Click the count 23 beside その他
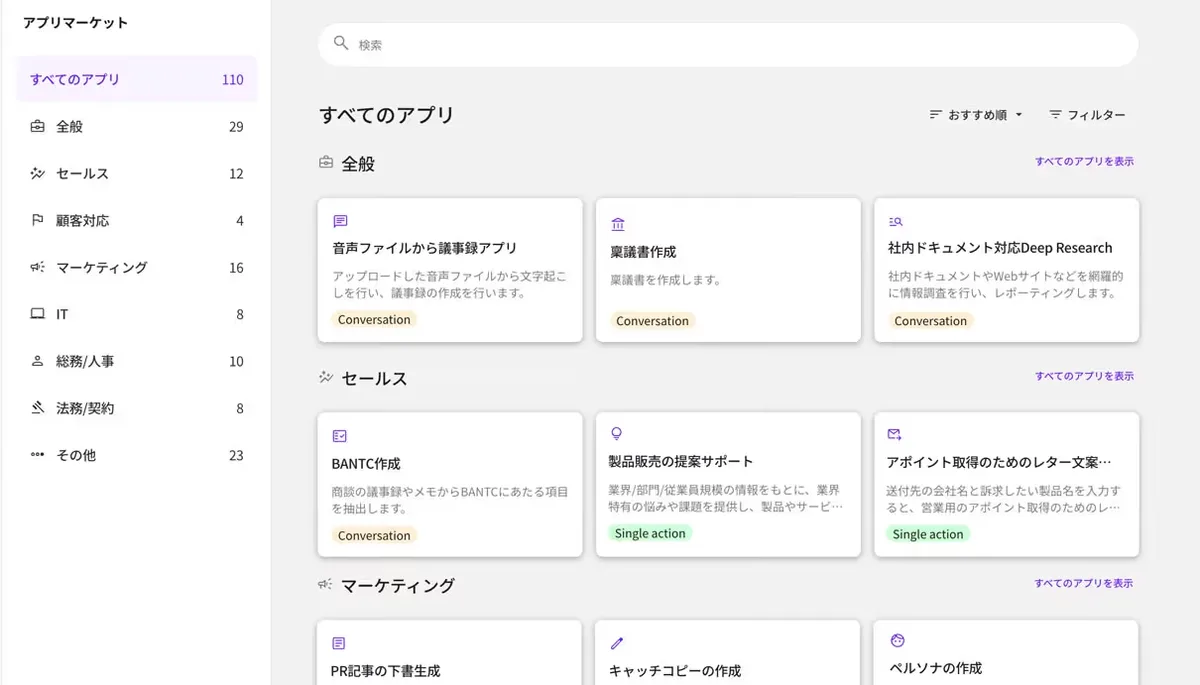Viewport: 1200px width, 685px height. [x=236, y=455]
